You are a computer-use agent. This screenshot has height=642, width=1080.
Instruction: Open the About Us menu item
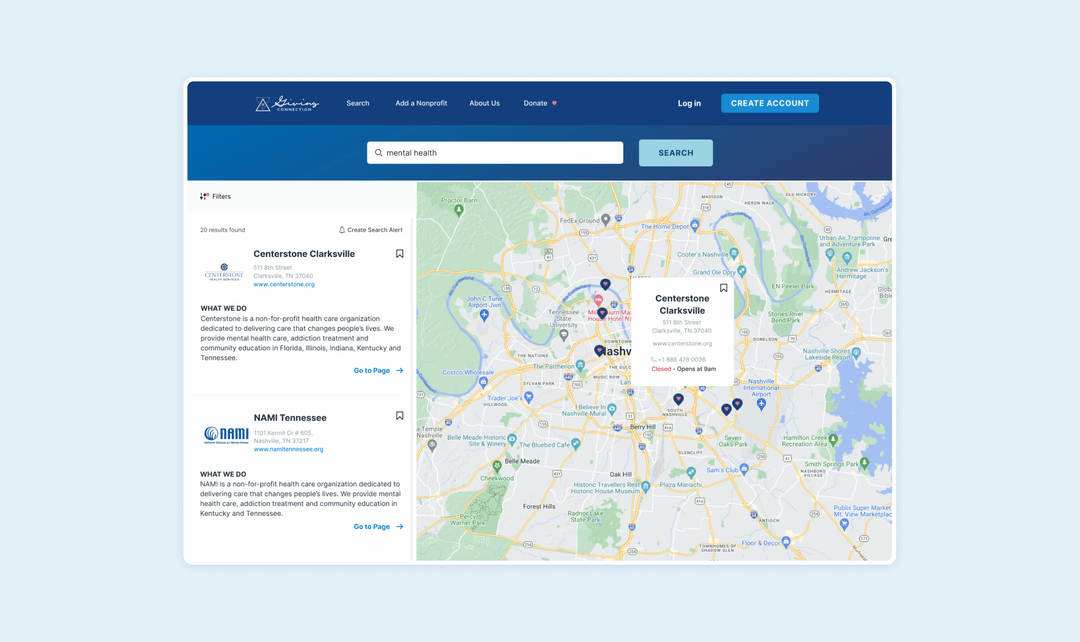point(484,102)
